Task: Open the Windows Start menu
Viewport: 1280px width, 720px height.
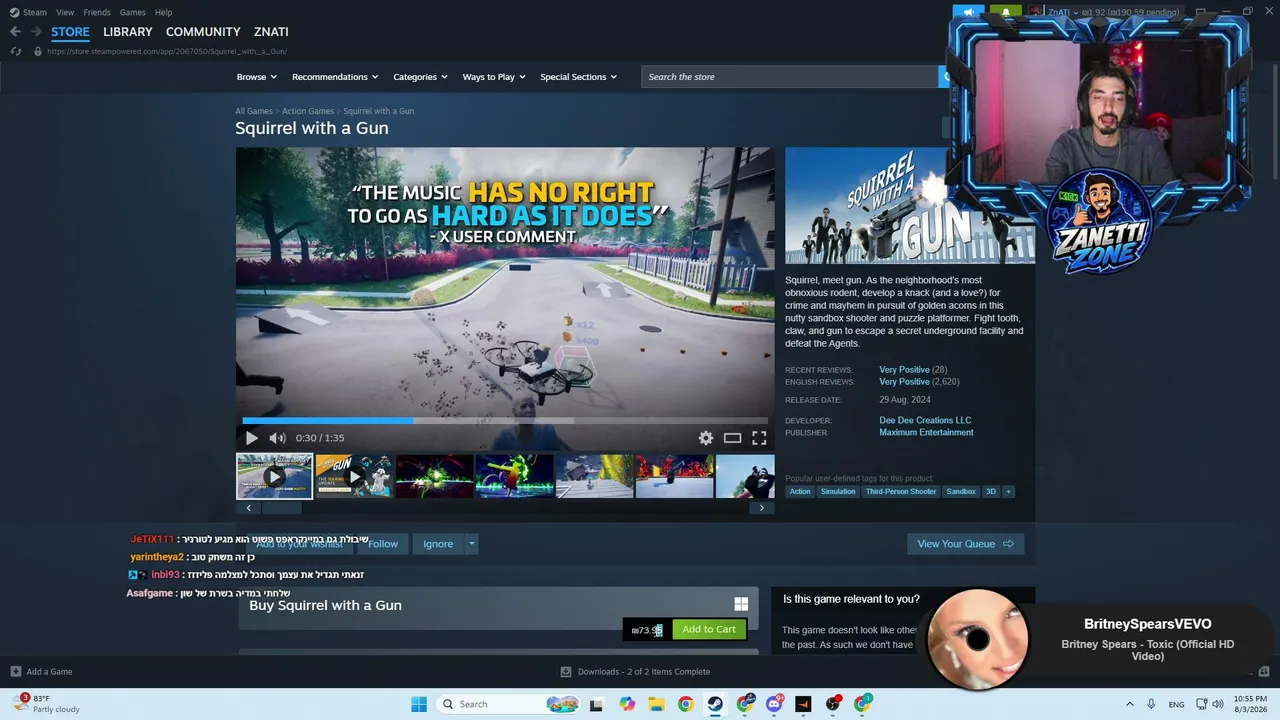Action: pyautogui.click(x=418, y=704)
